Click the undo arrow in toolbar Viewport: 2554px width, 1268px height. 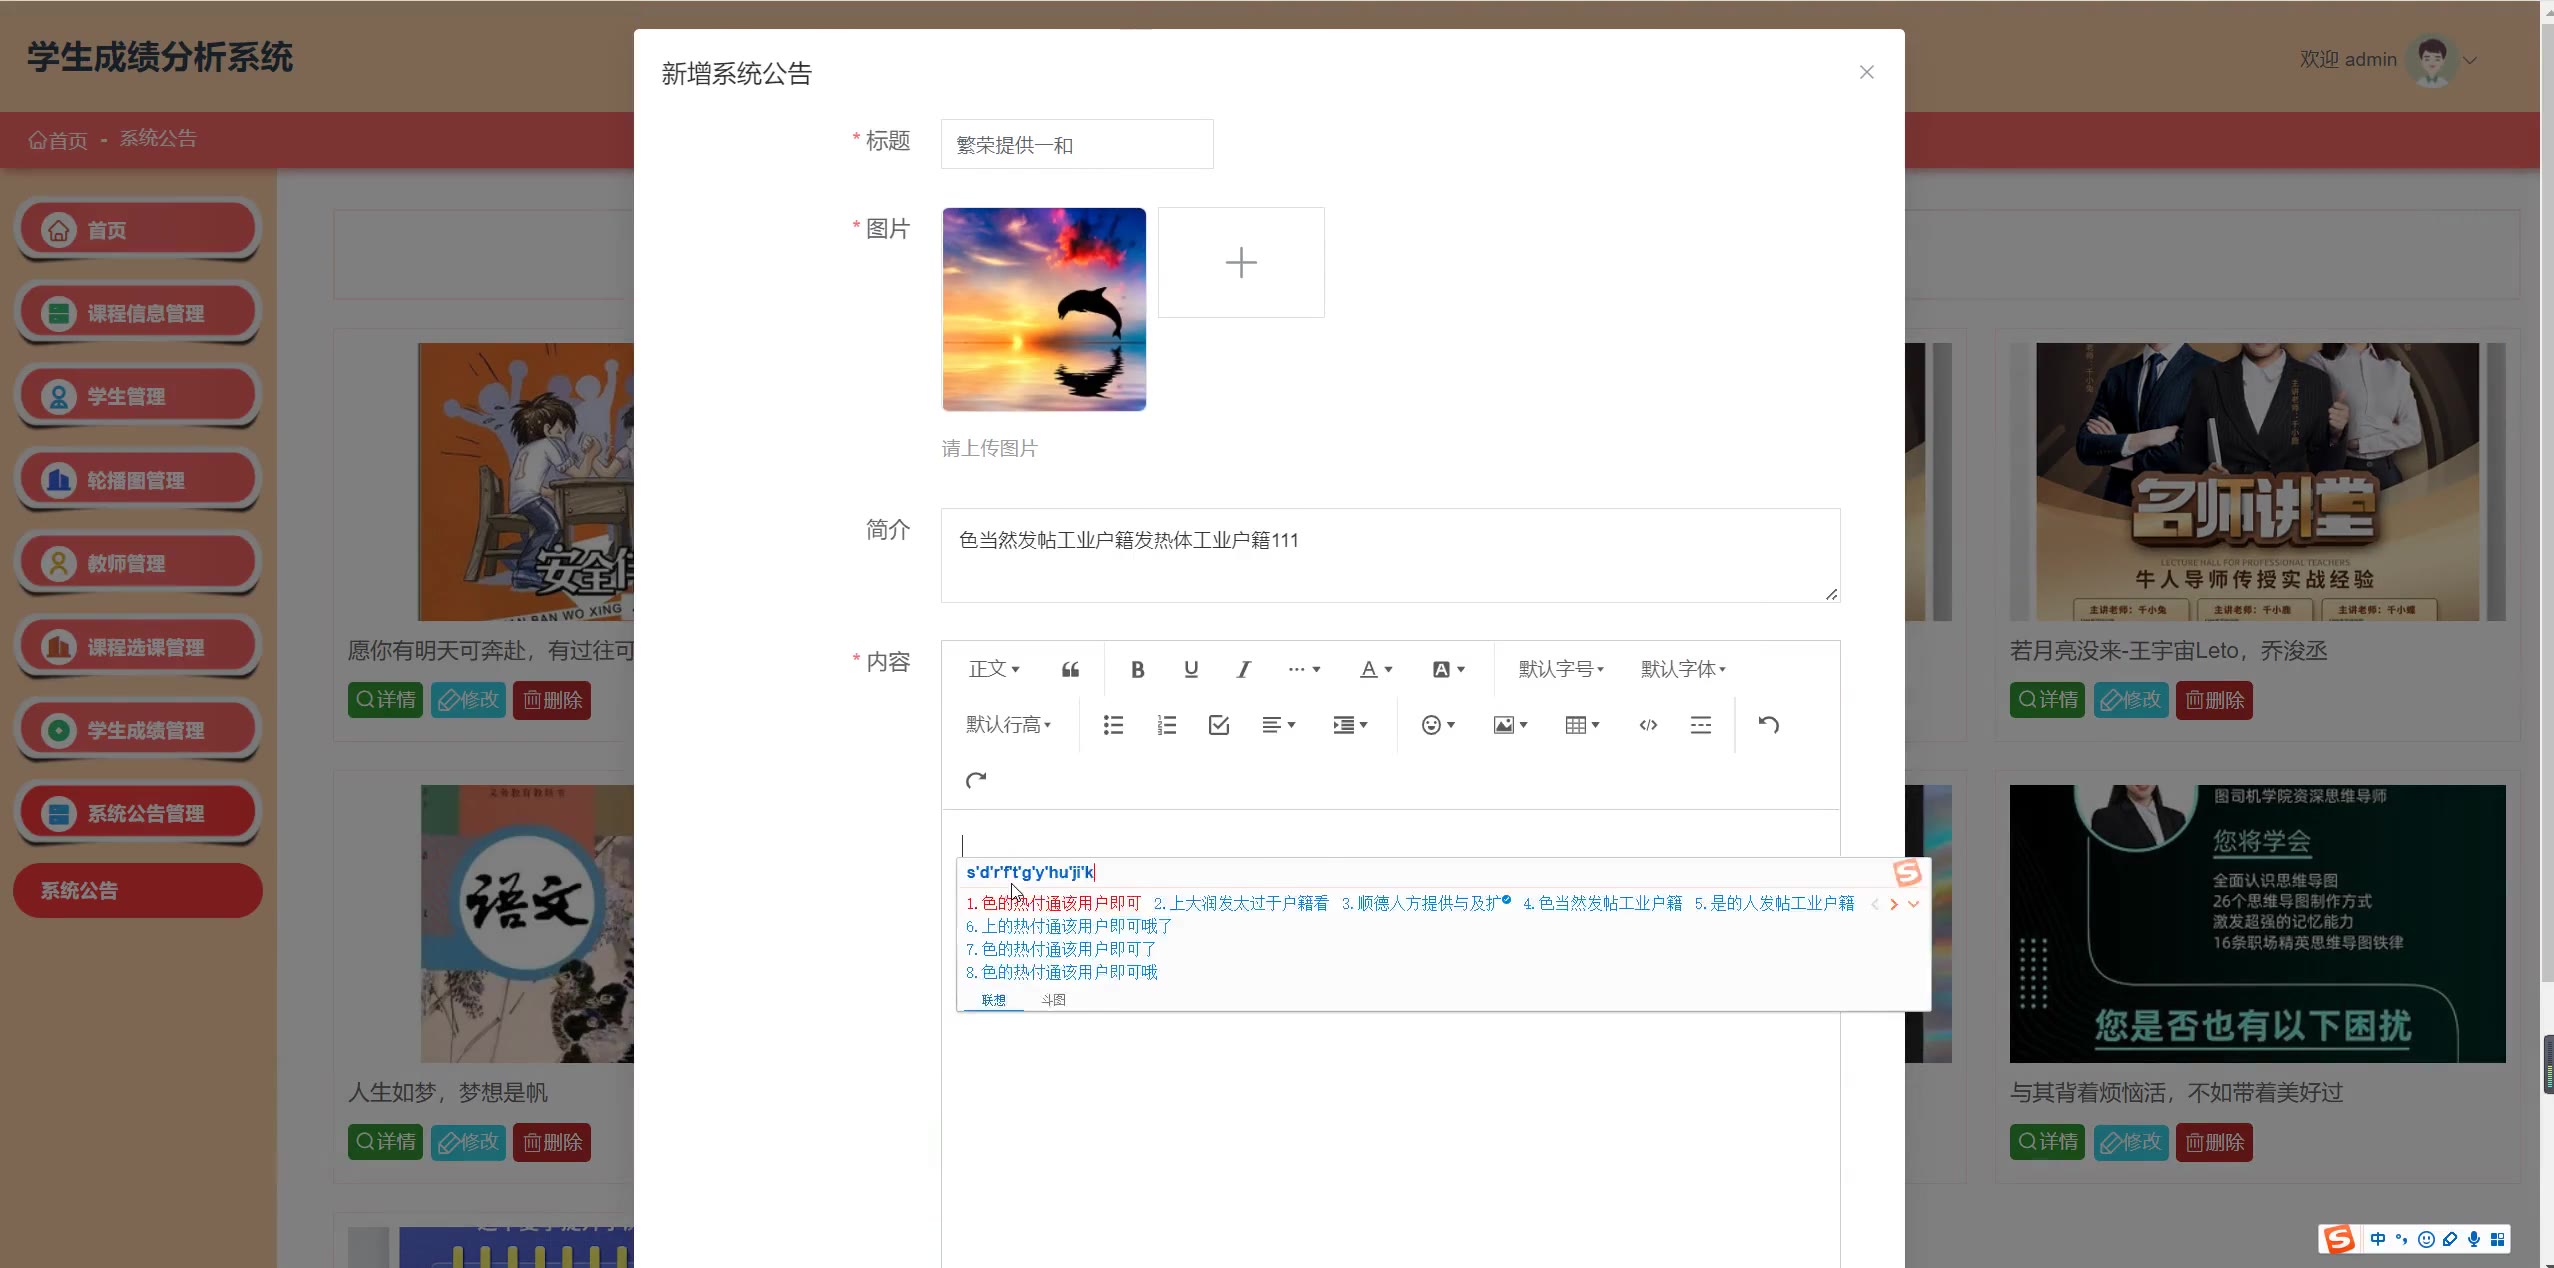pyautogui.click(x=1768, y=725)
